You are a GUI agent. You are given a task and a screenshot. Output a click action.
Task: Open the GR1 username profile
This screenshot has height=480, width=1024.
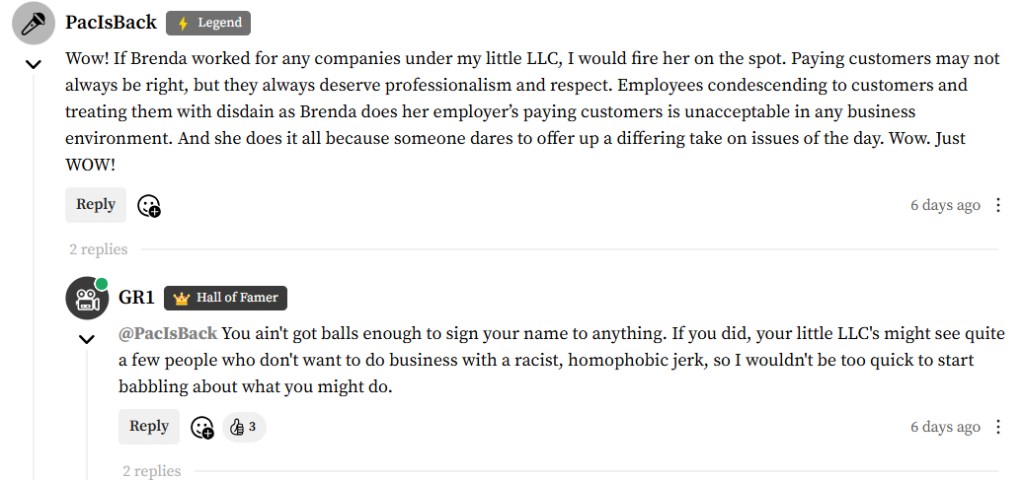click(135, 297)
